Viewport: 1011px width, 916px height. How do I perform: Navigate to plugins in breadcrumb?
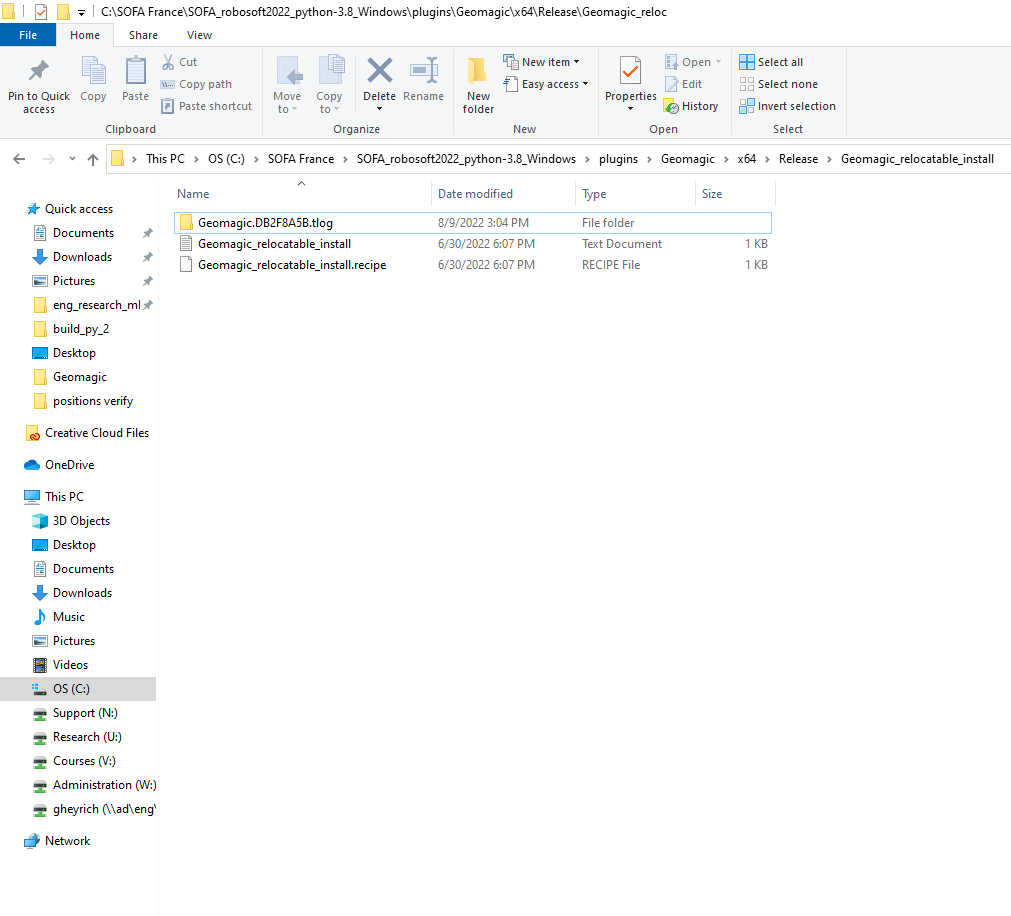618,159
